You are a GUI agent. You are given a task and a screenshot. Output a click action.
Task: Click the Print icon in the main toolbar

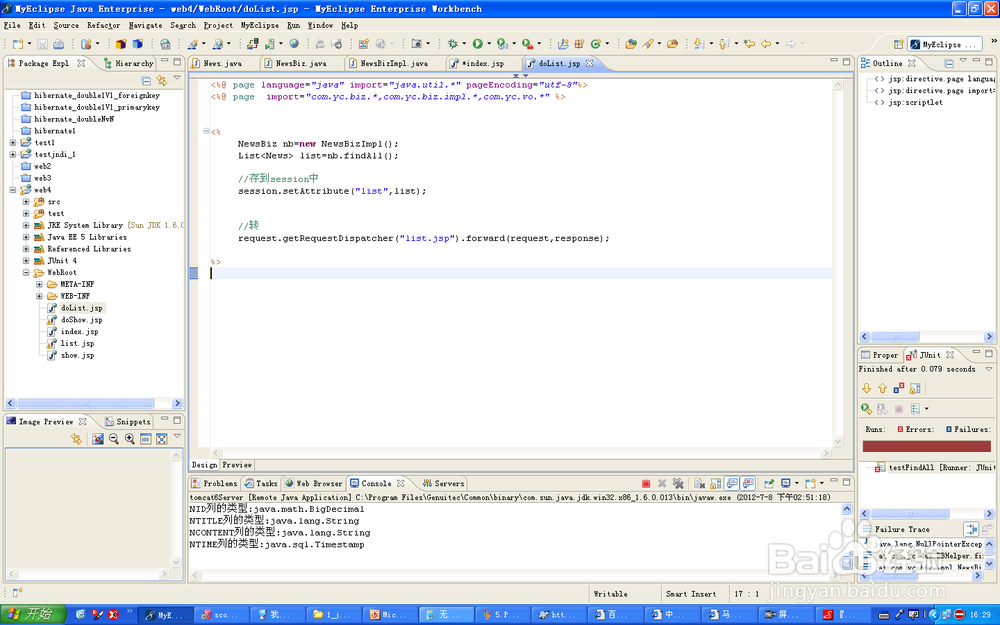tap(58, 44)
